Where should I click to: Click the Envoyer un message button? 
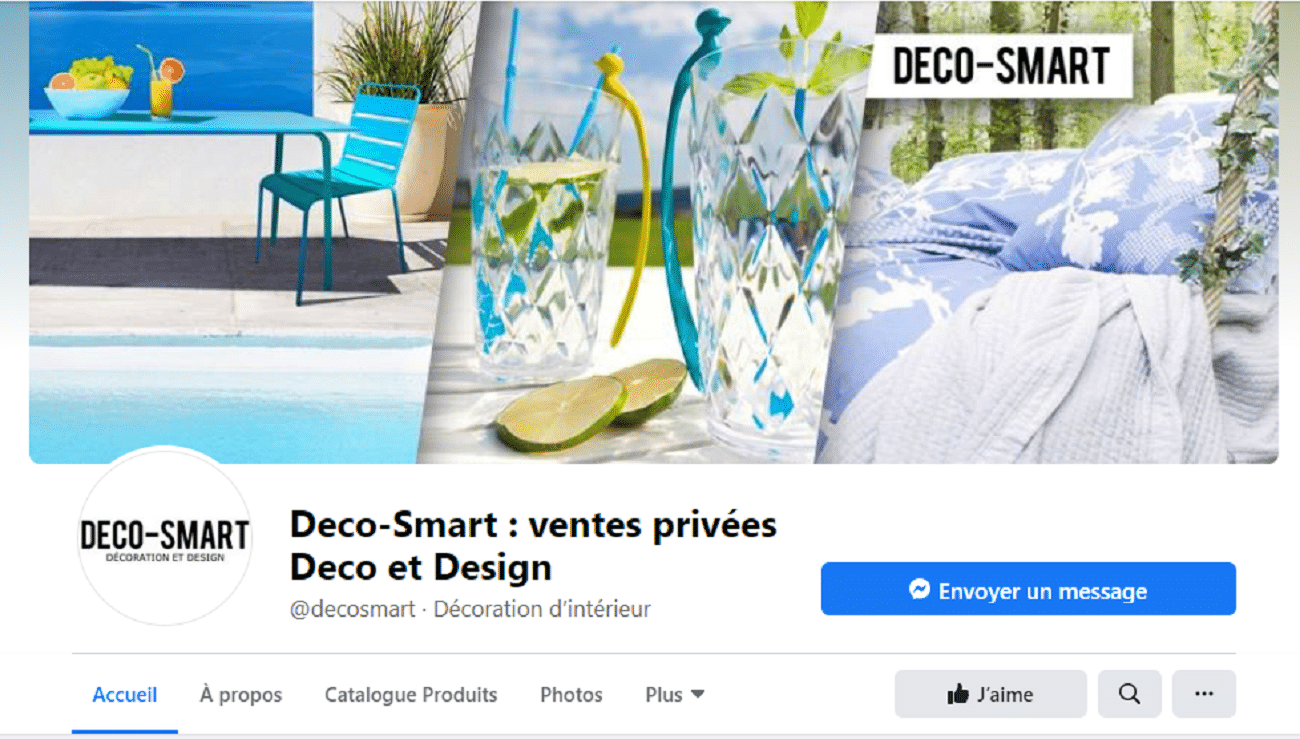(1028, 589)
